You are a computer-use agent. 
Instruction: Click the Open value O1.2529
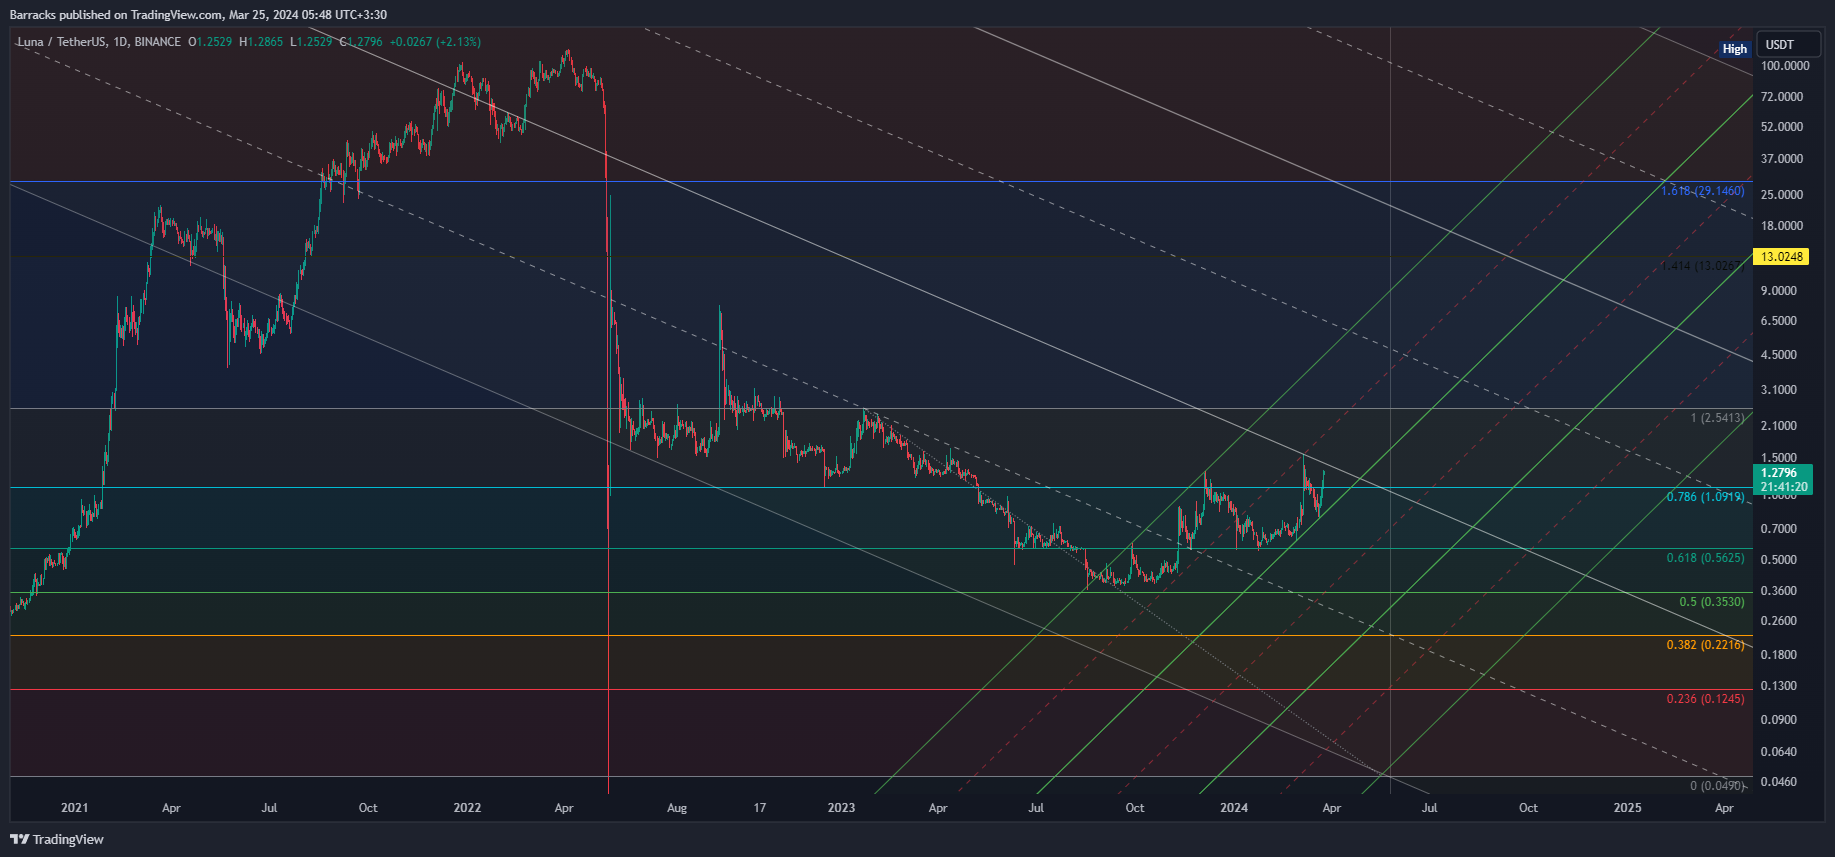pyautogui.click(x=210, y=42)
